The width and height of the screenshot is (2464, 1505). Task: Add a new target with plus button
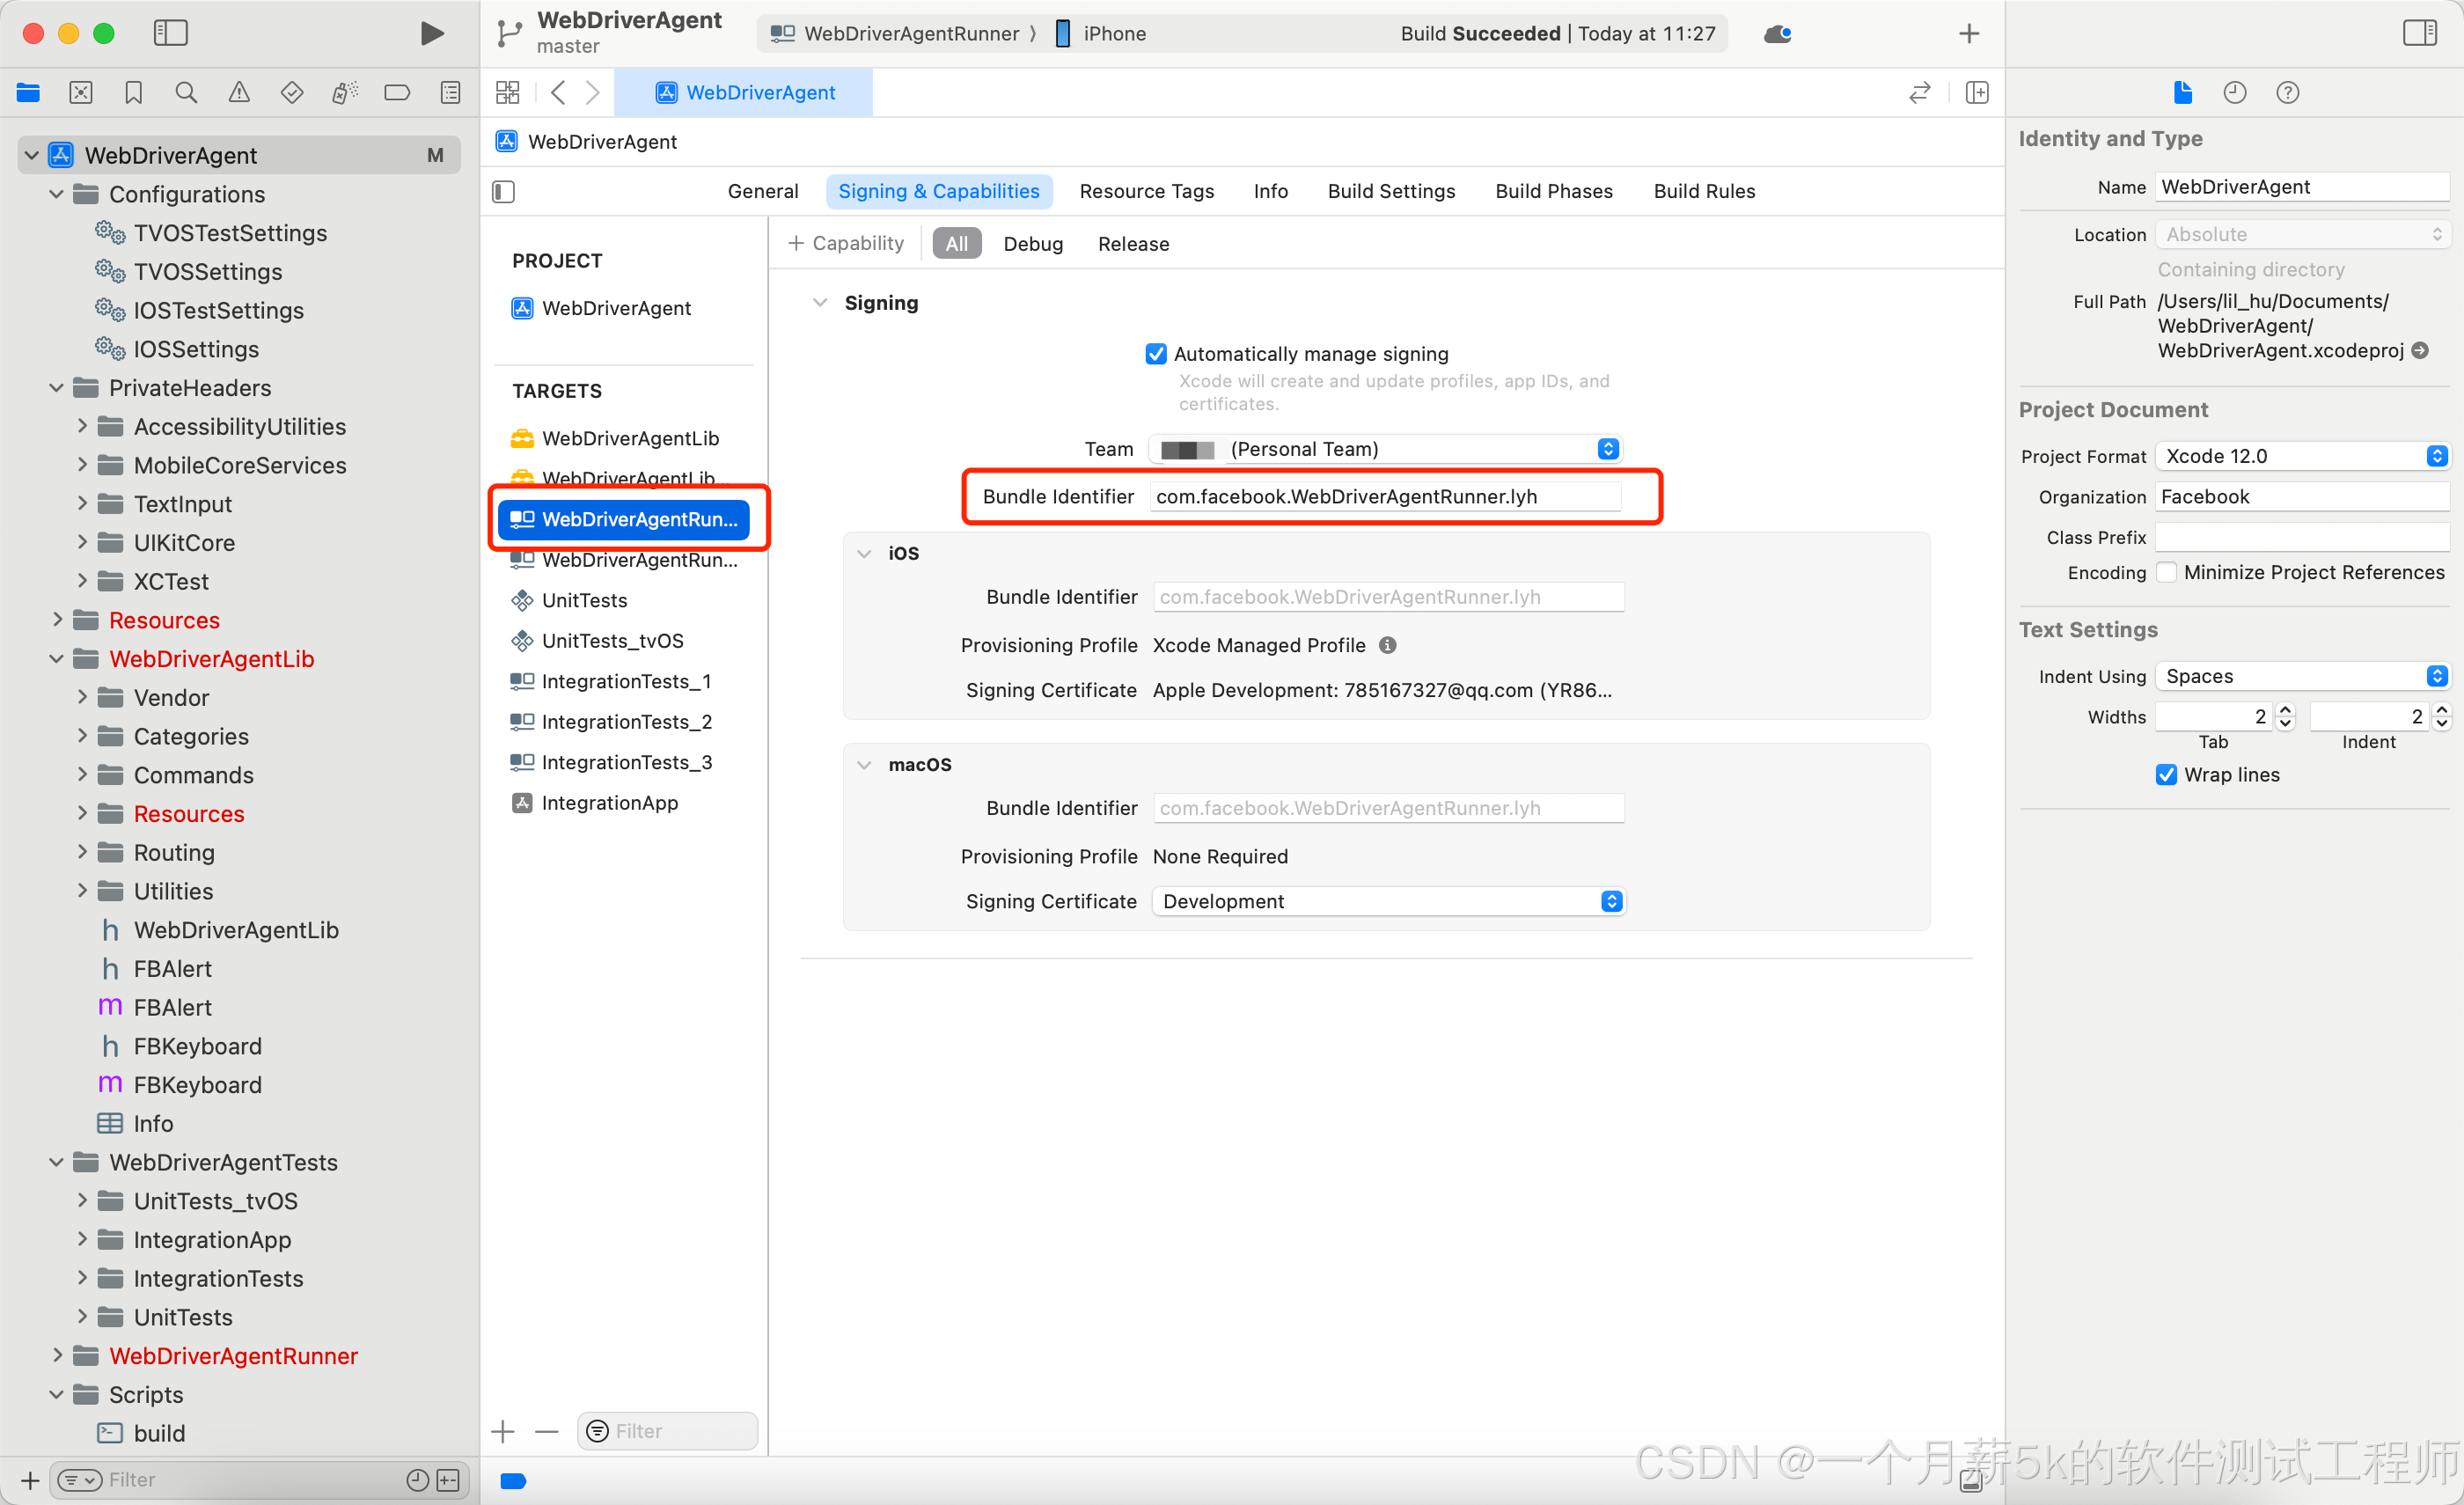tap(503, 1431)
